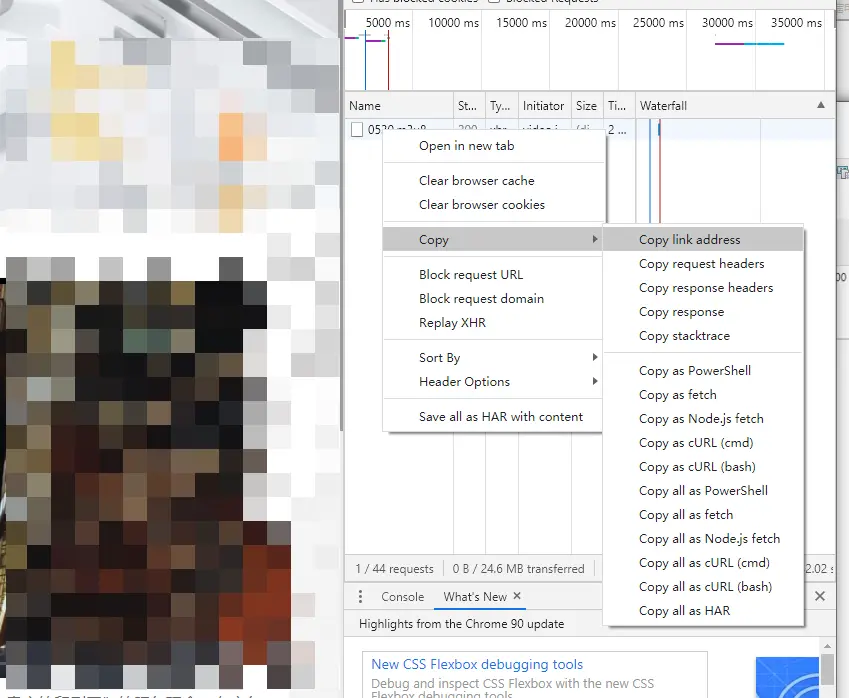Click the What's New panel scrollbar
Image resolution: width=849 pixels, height=698 pixels.
827,669
